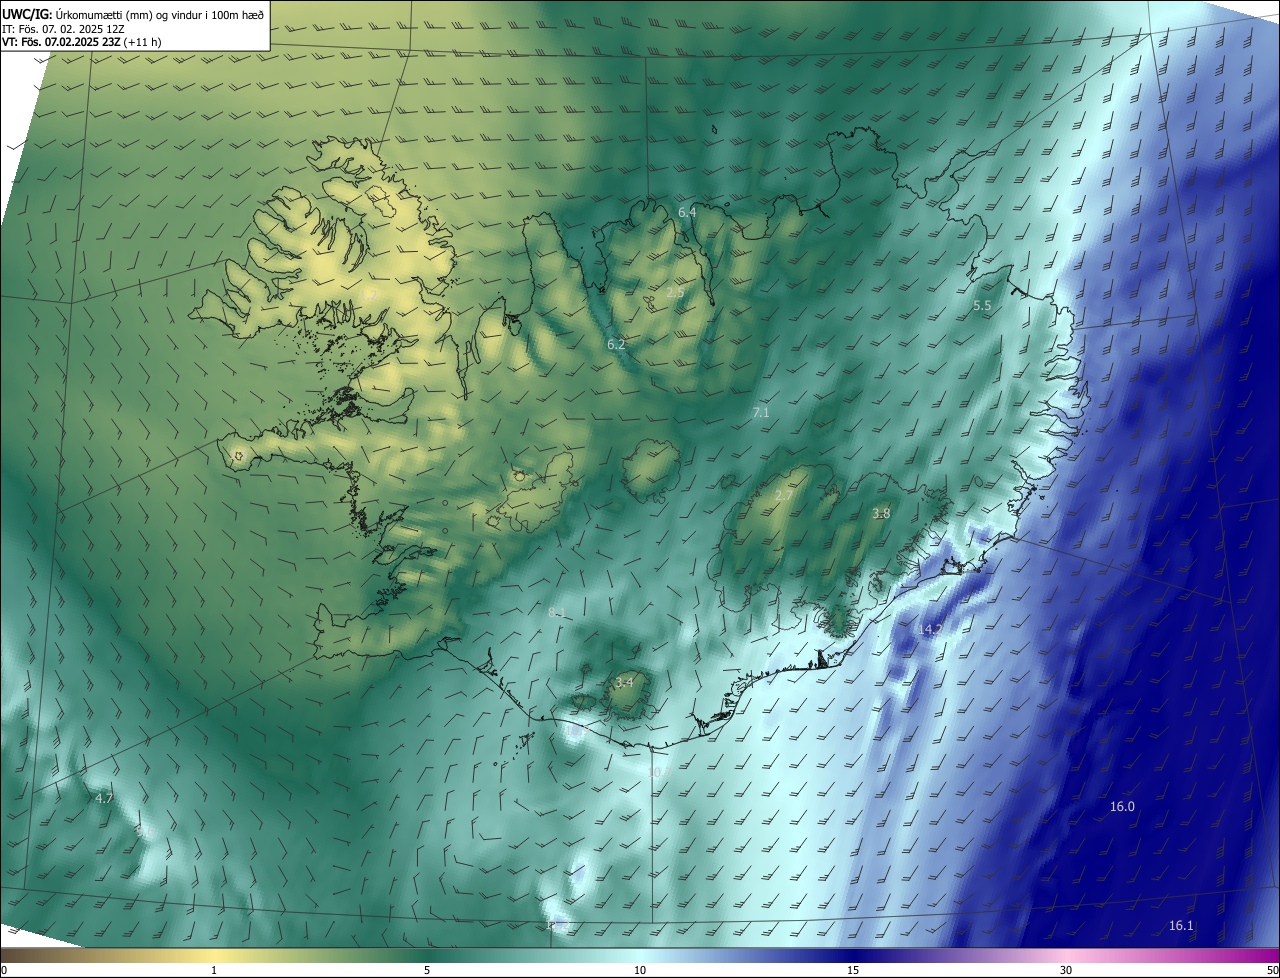Image resolution: width=1280 pixels, height=978 pixels.
Task: Click the 2.7 value on the glacier
Action: pyautogui.click(x=784, y=495)
